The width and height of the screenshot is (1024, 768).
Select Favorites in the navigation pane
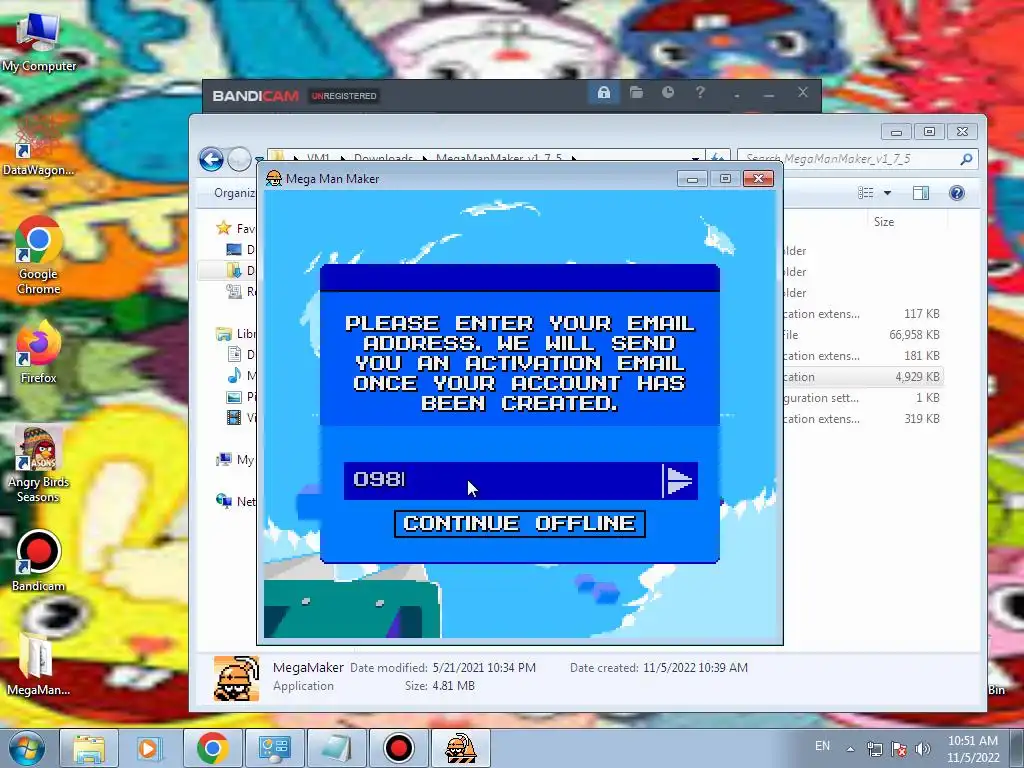click(x=235, y=229)
